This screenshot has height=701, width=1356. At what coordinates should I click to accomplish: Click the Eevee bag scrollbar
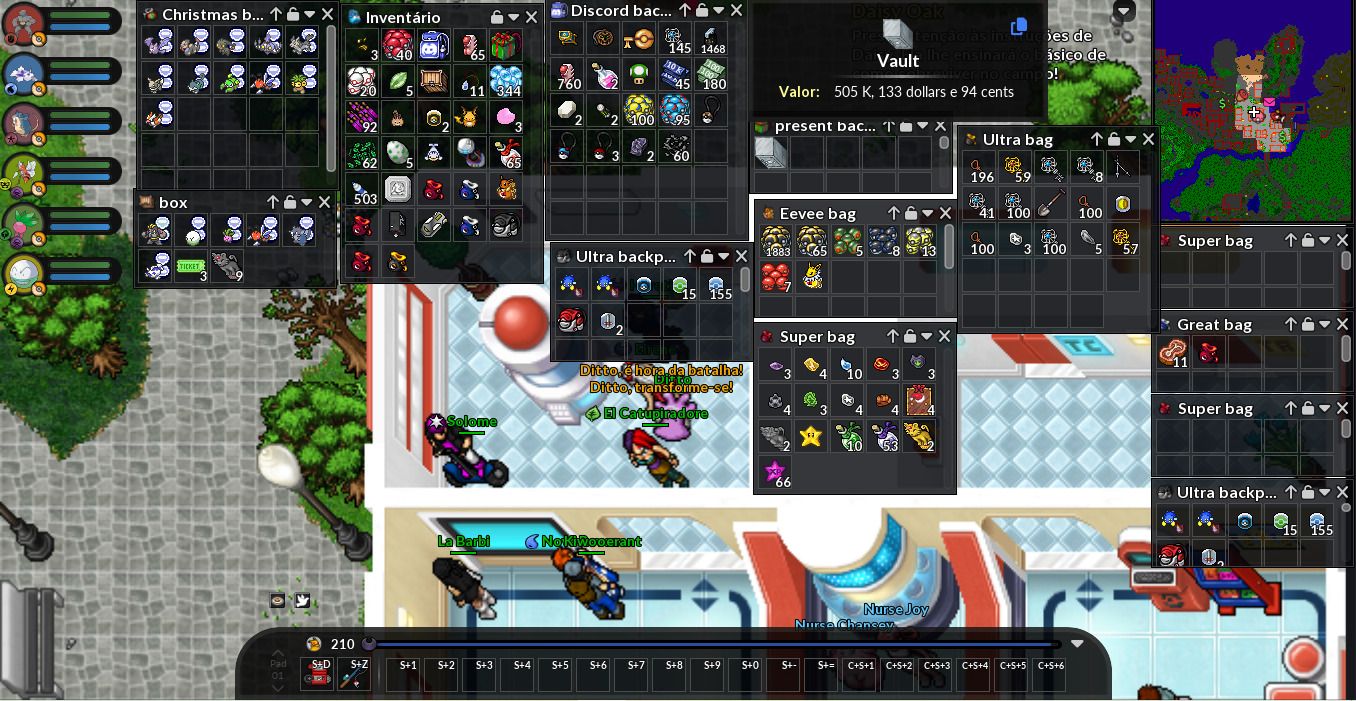(x=948, y=246)
